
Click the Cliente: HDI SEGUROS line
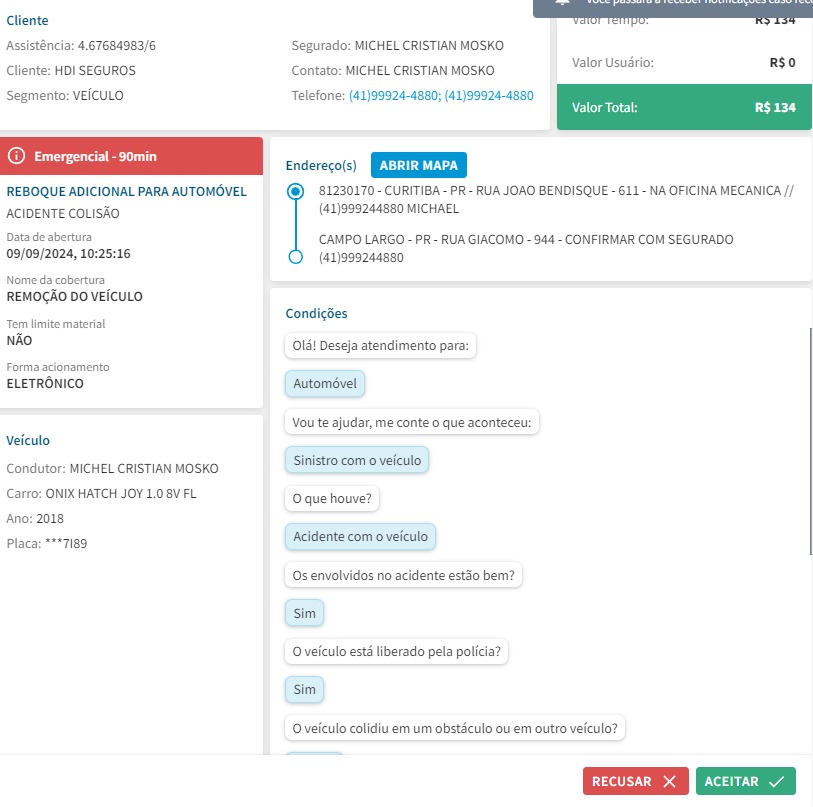point(71,71)
